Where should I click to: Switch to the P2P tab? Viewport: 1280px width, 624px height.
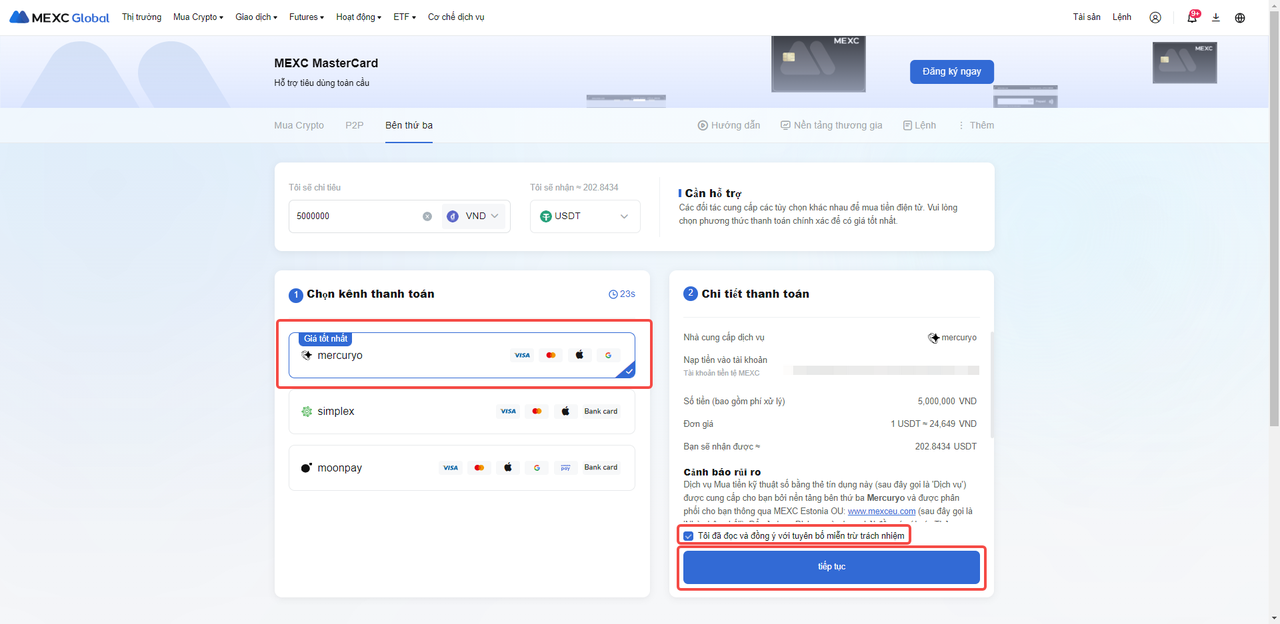pos(354,126)
